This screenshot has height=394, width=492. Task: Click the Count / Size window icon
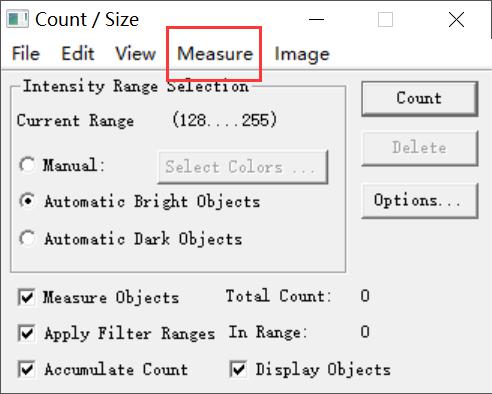coord(17,19)
